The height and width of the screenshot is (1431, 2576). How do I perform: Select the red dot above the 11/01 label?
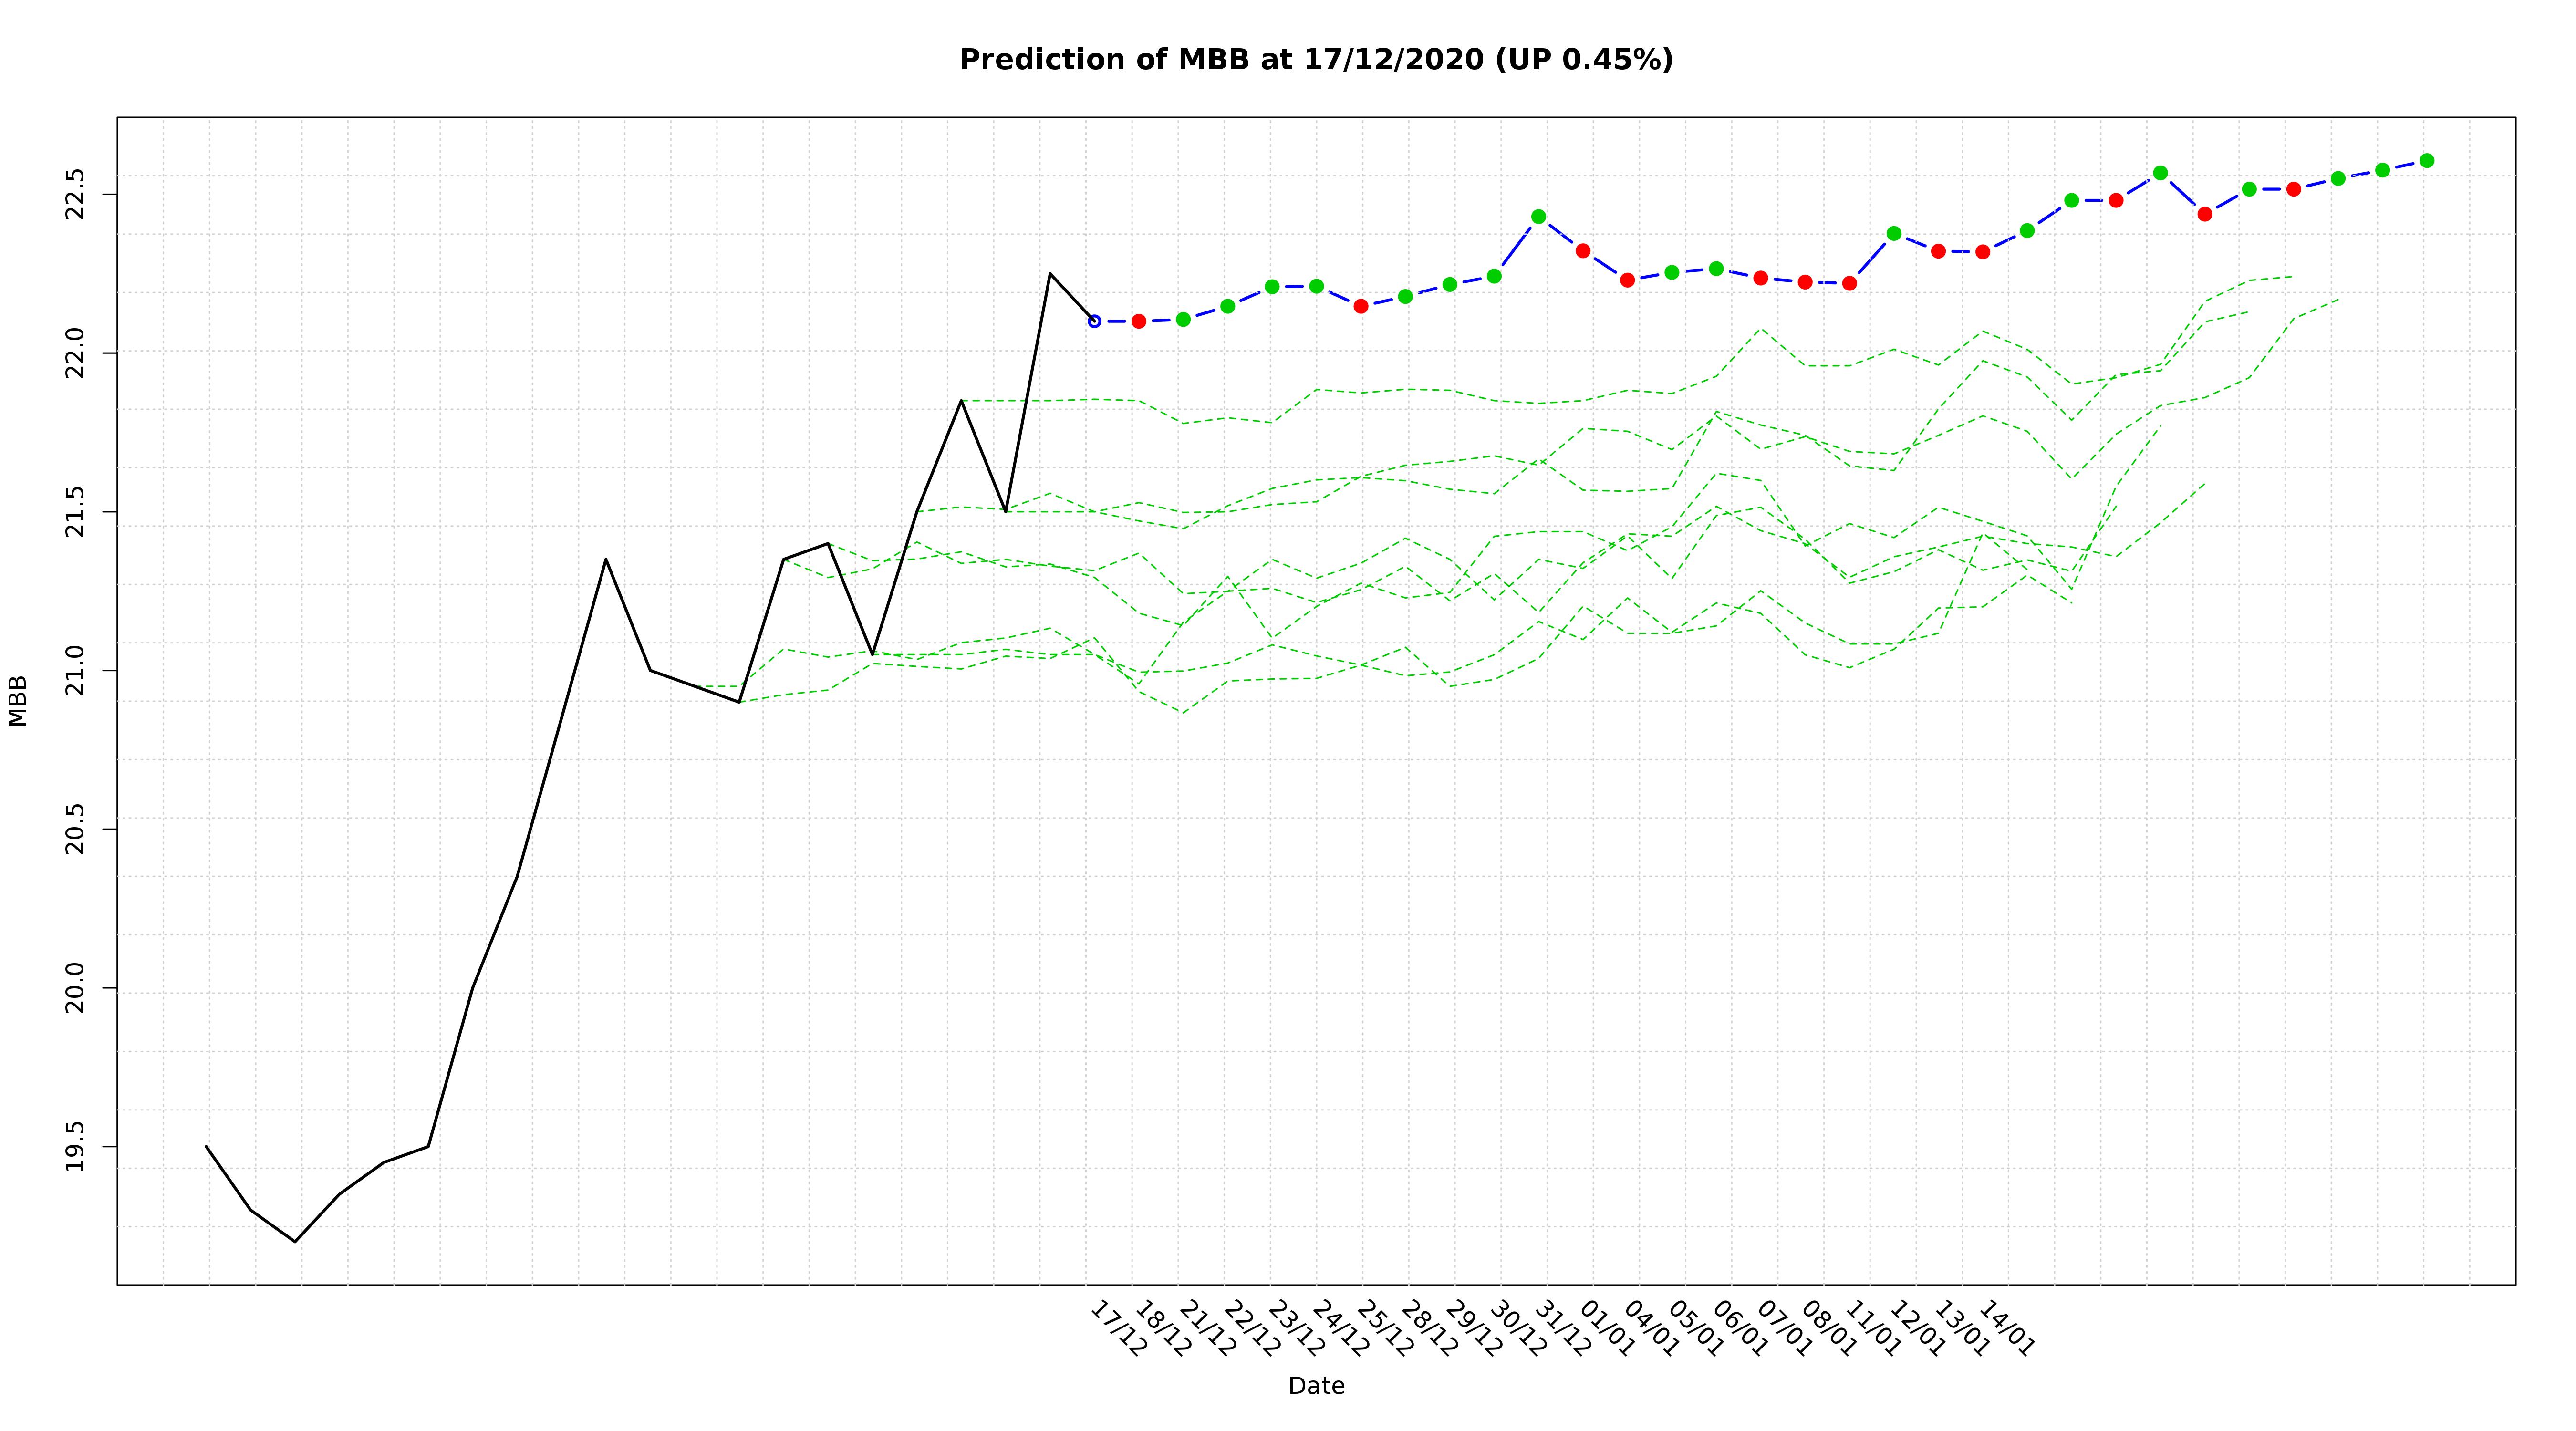(x=1850, y=283)
